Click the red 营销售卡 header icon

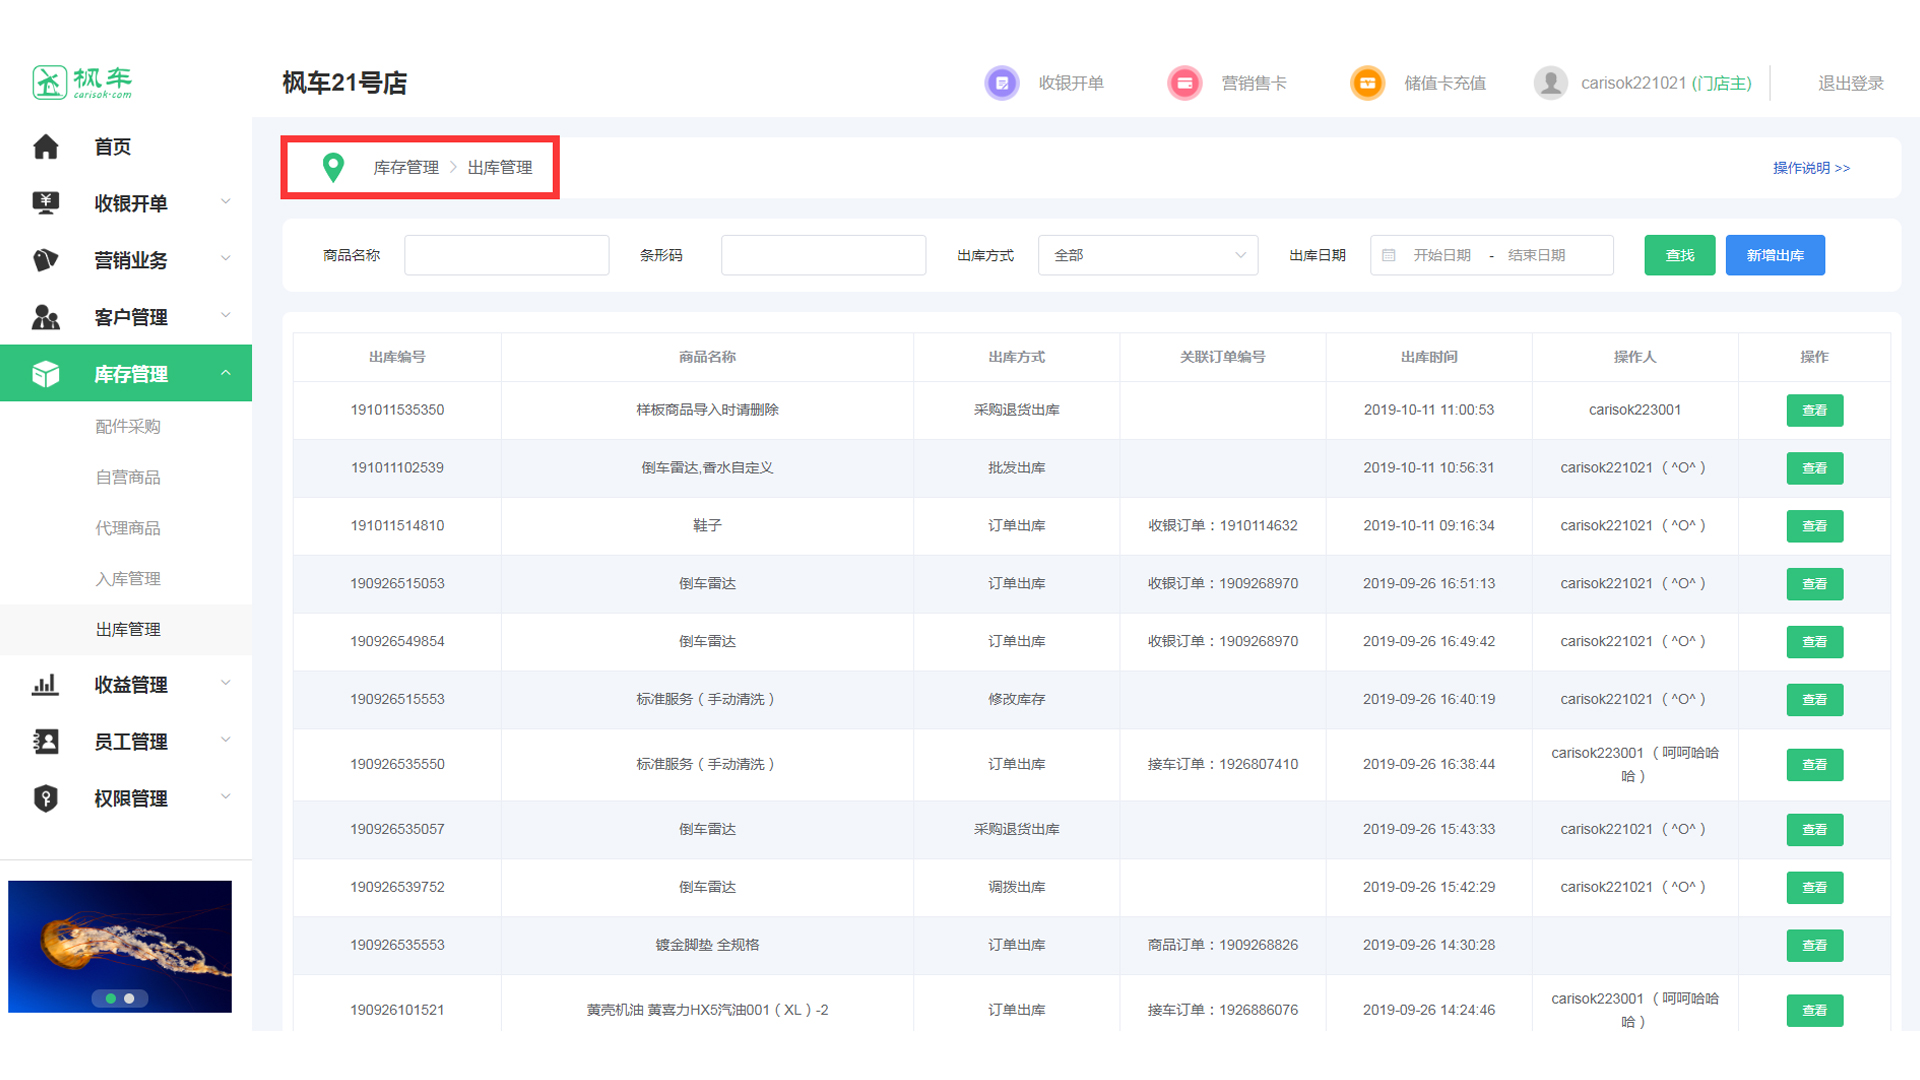coord(1185,83)
